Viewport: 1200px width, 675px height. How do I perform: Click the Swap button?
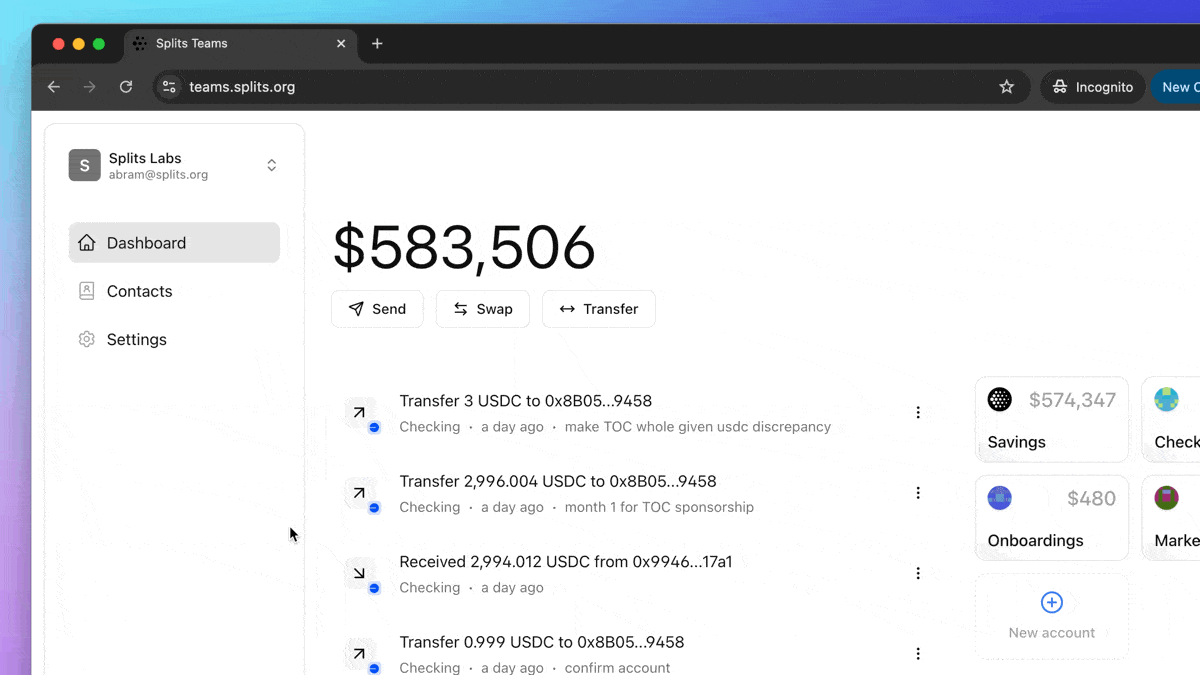[x=483, y=309]
